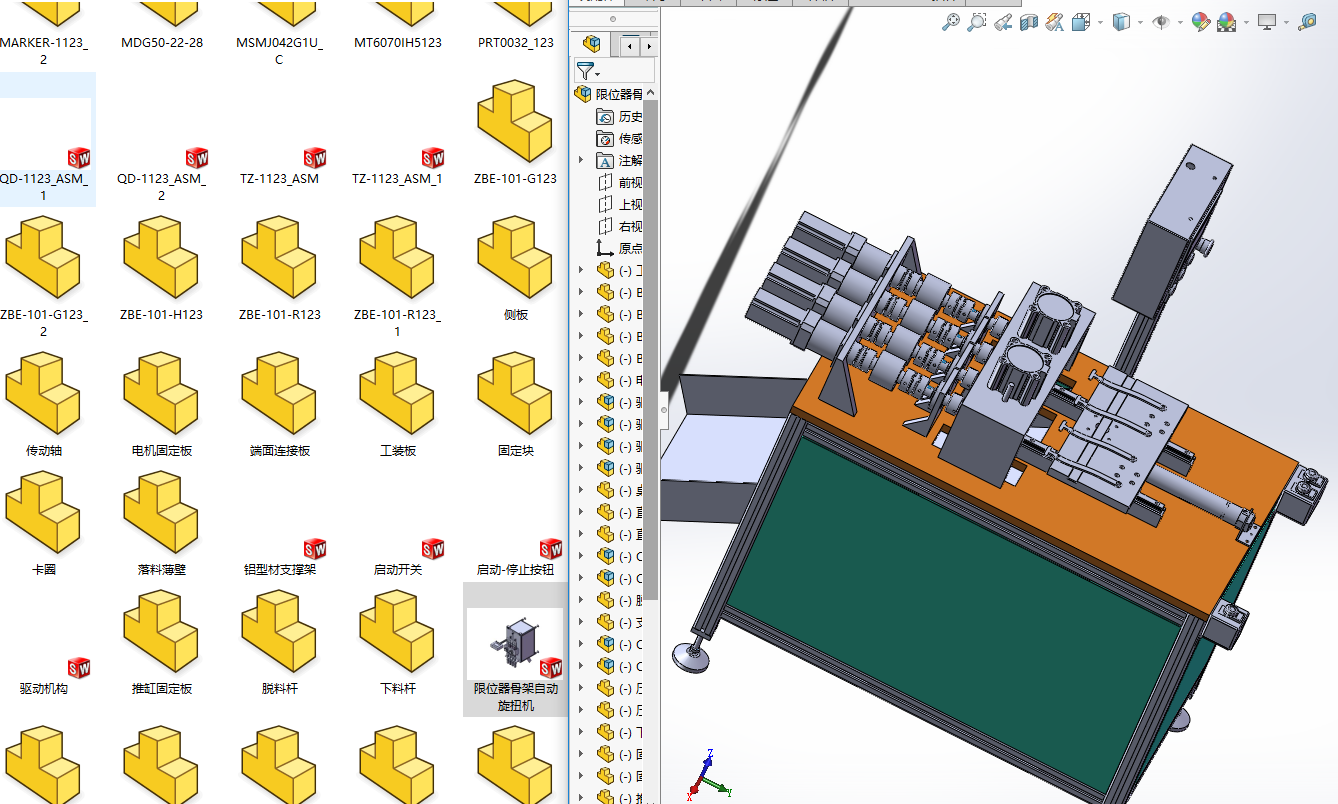Select the 端面连接板 part icon
This screenshot has width=1338, height=804.
tap(279, 393)
